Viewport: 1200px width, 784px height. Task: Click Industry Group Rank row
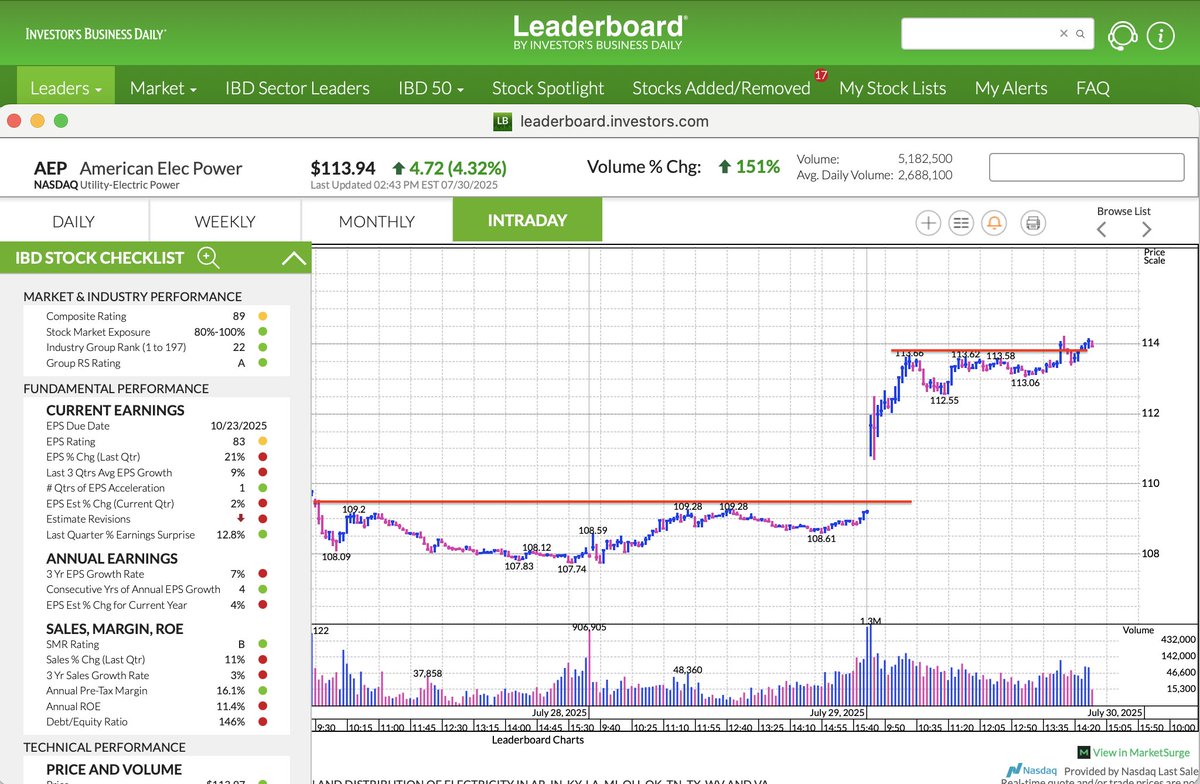(156, 348)
